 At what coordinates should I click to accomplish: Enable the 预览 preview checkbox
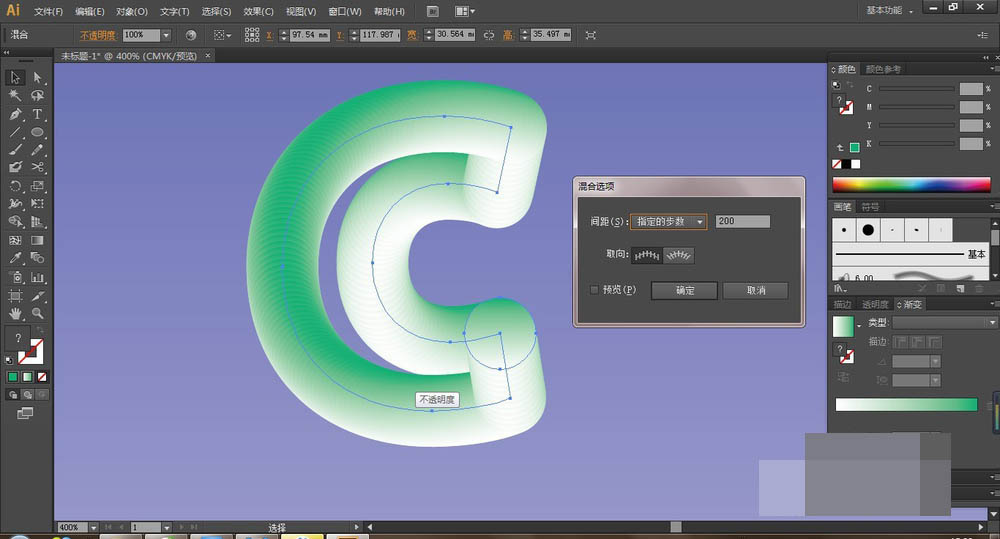click(x=594, y=290)
